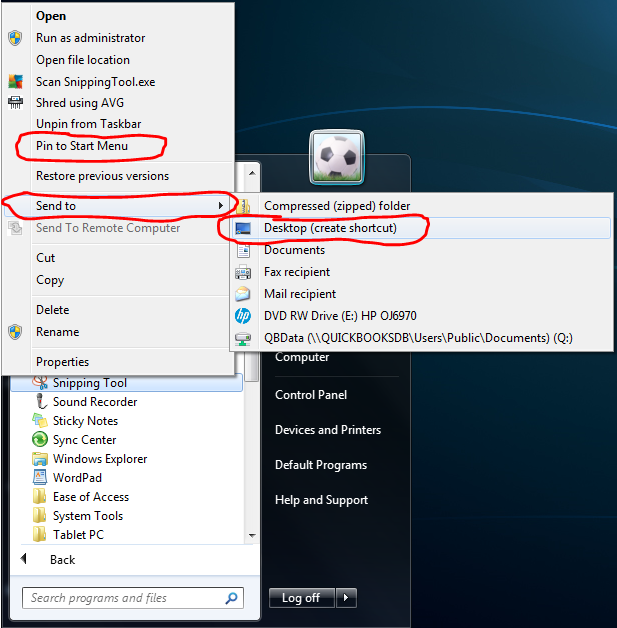Click the Sound Recorder microphone icon
Viewport: 617px width, 628px height.
click(40, 401)
